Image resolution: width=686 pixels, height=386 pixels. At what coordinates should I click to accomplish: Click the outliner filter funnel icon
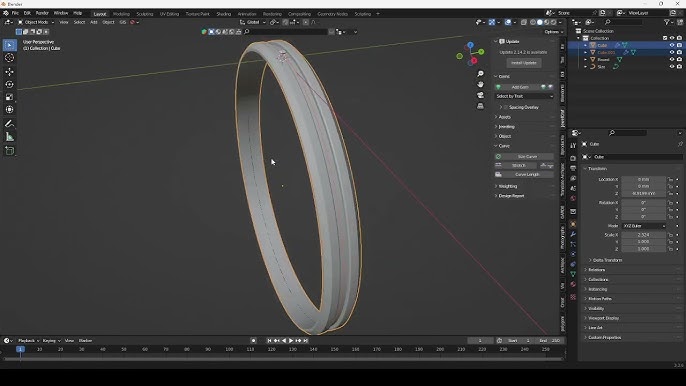[667, 22]
